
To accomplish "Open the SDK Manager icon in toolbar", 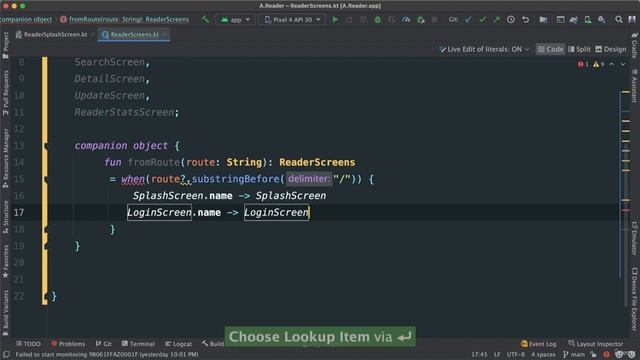I will [602, 20].
